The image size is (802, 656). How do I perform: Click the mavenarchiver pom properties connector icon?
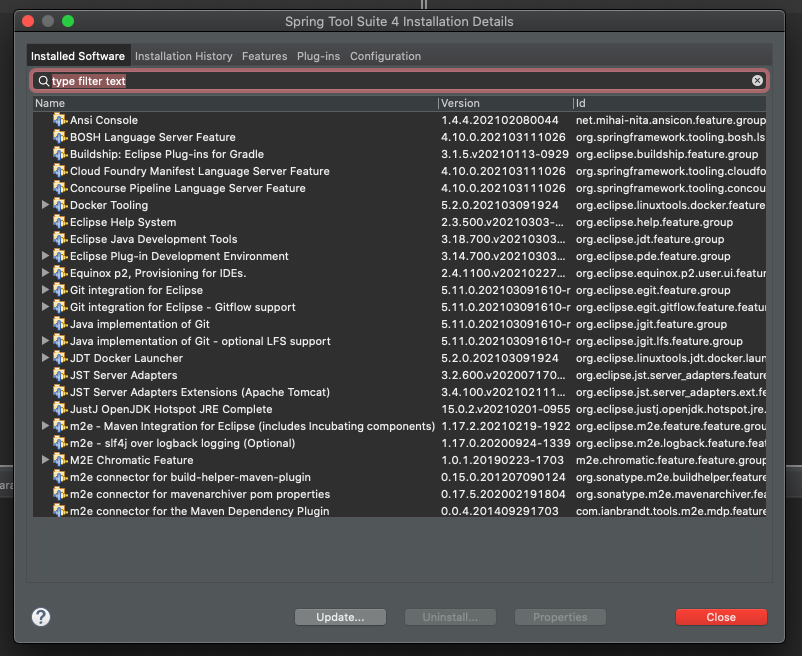point(60,494)
